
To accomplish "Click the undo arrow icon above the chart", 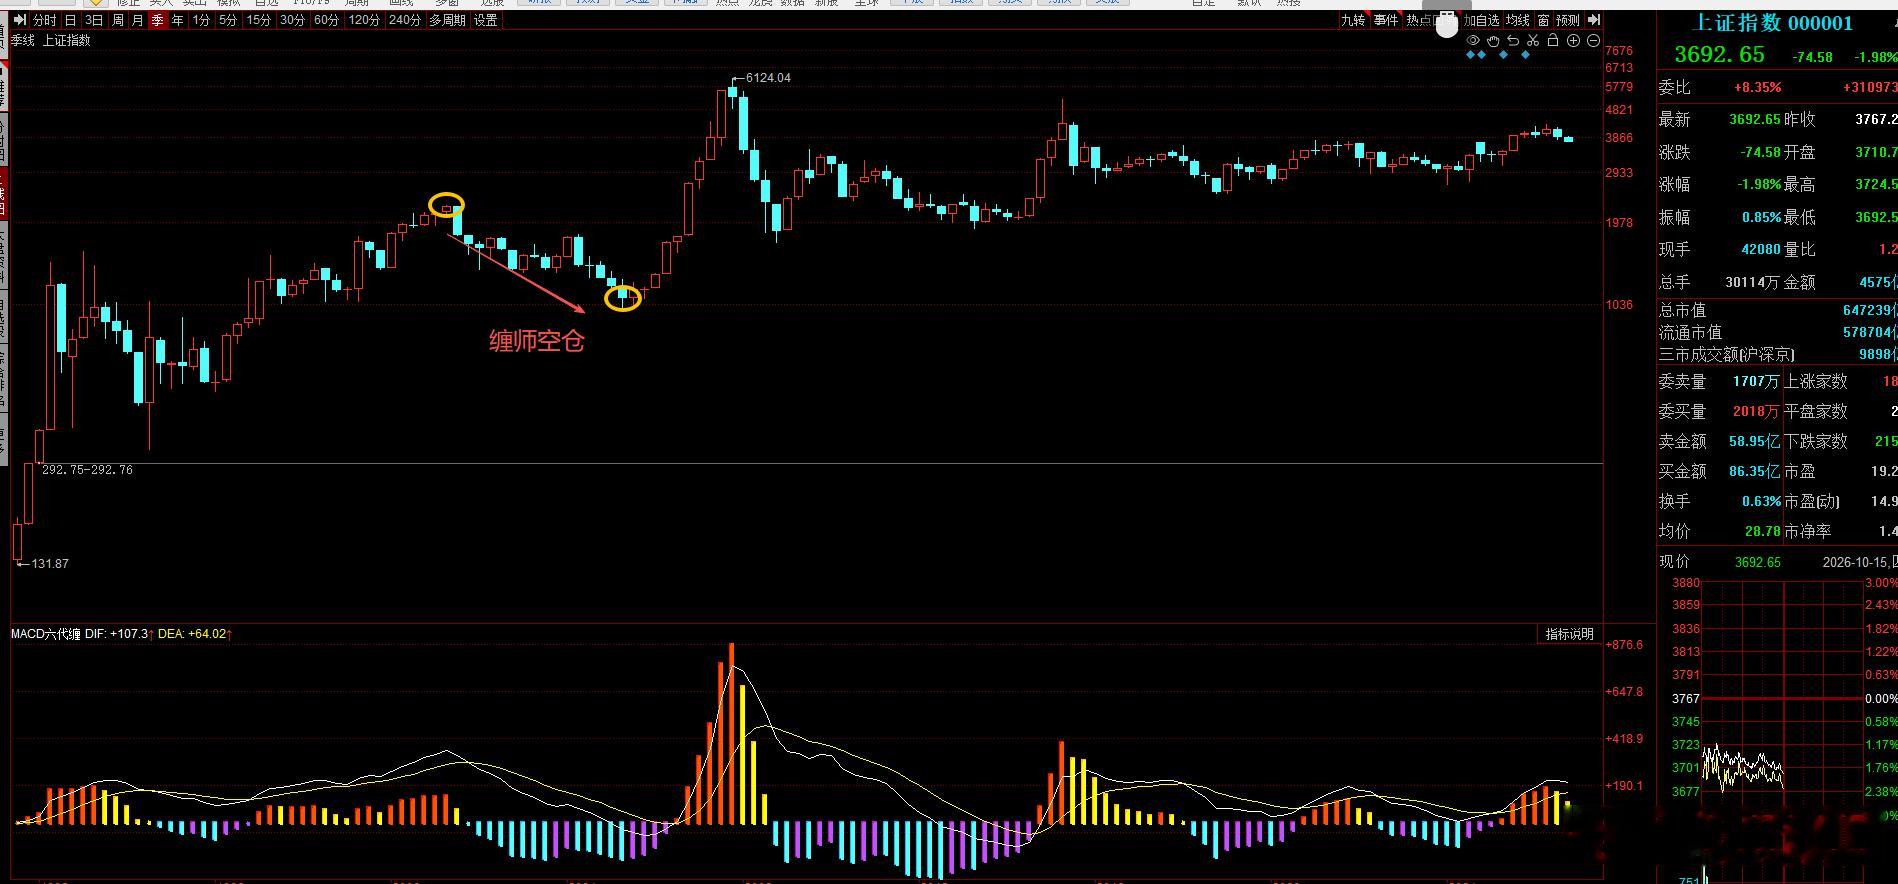I will click(x=1513, y=40).
